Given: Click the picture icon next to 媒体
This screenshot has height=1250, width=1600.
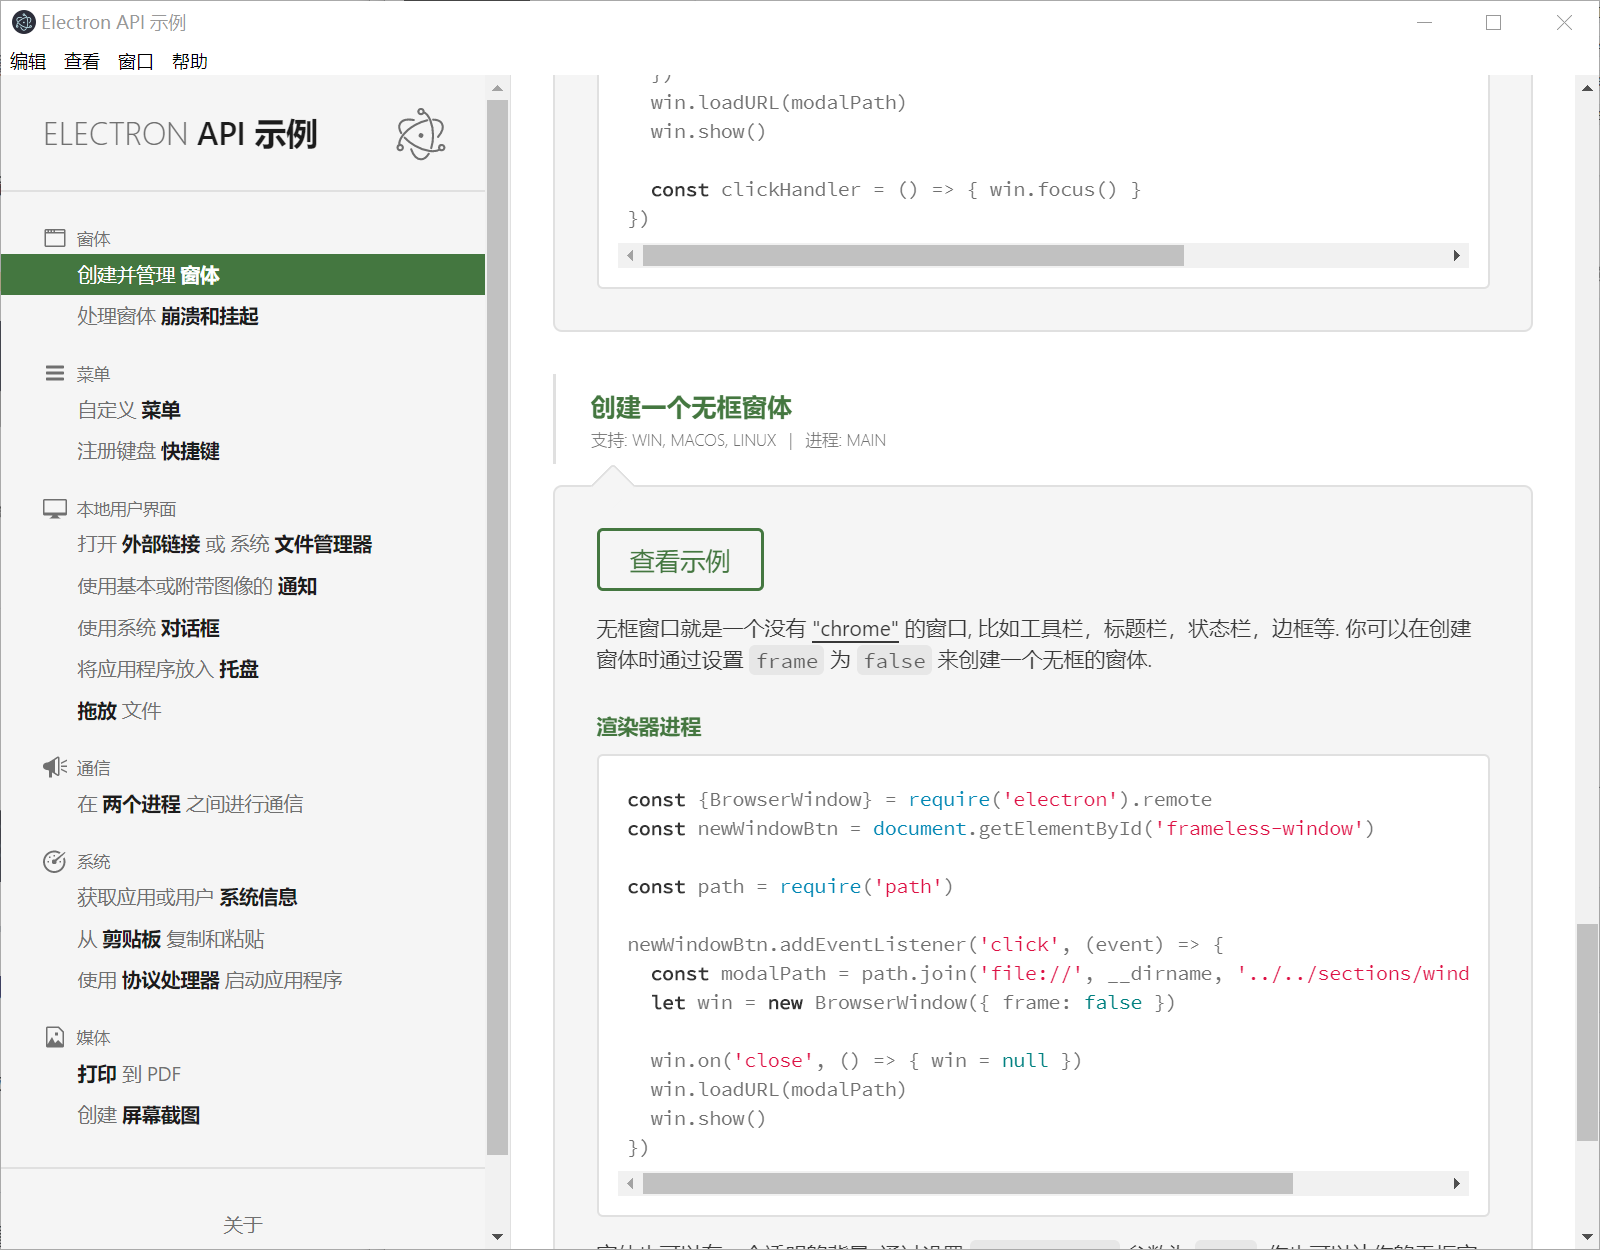Looking at the screenshot, I should [55, 1036].
